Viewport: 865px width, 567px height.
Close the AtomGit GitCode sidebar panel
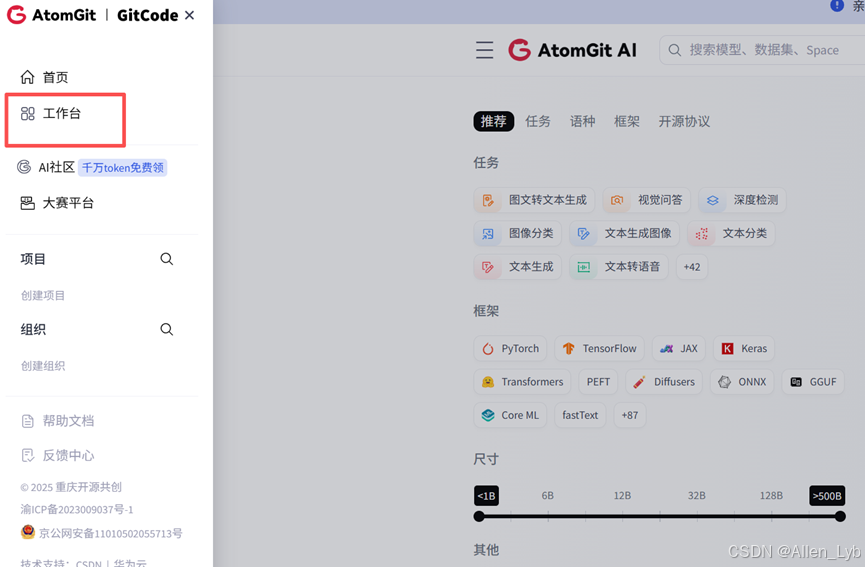pyautogui.click(x=189, y=15)
